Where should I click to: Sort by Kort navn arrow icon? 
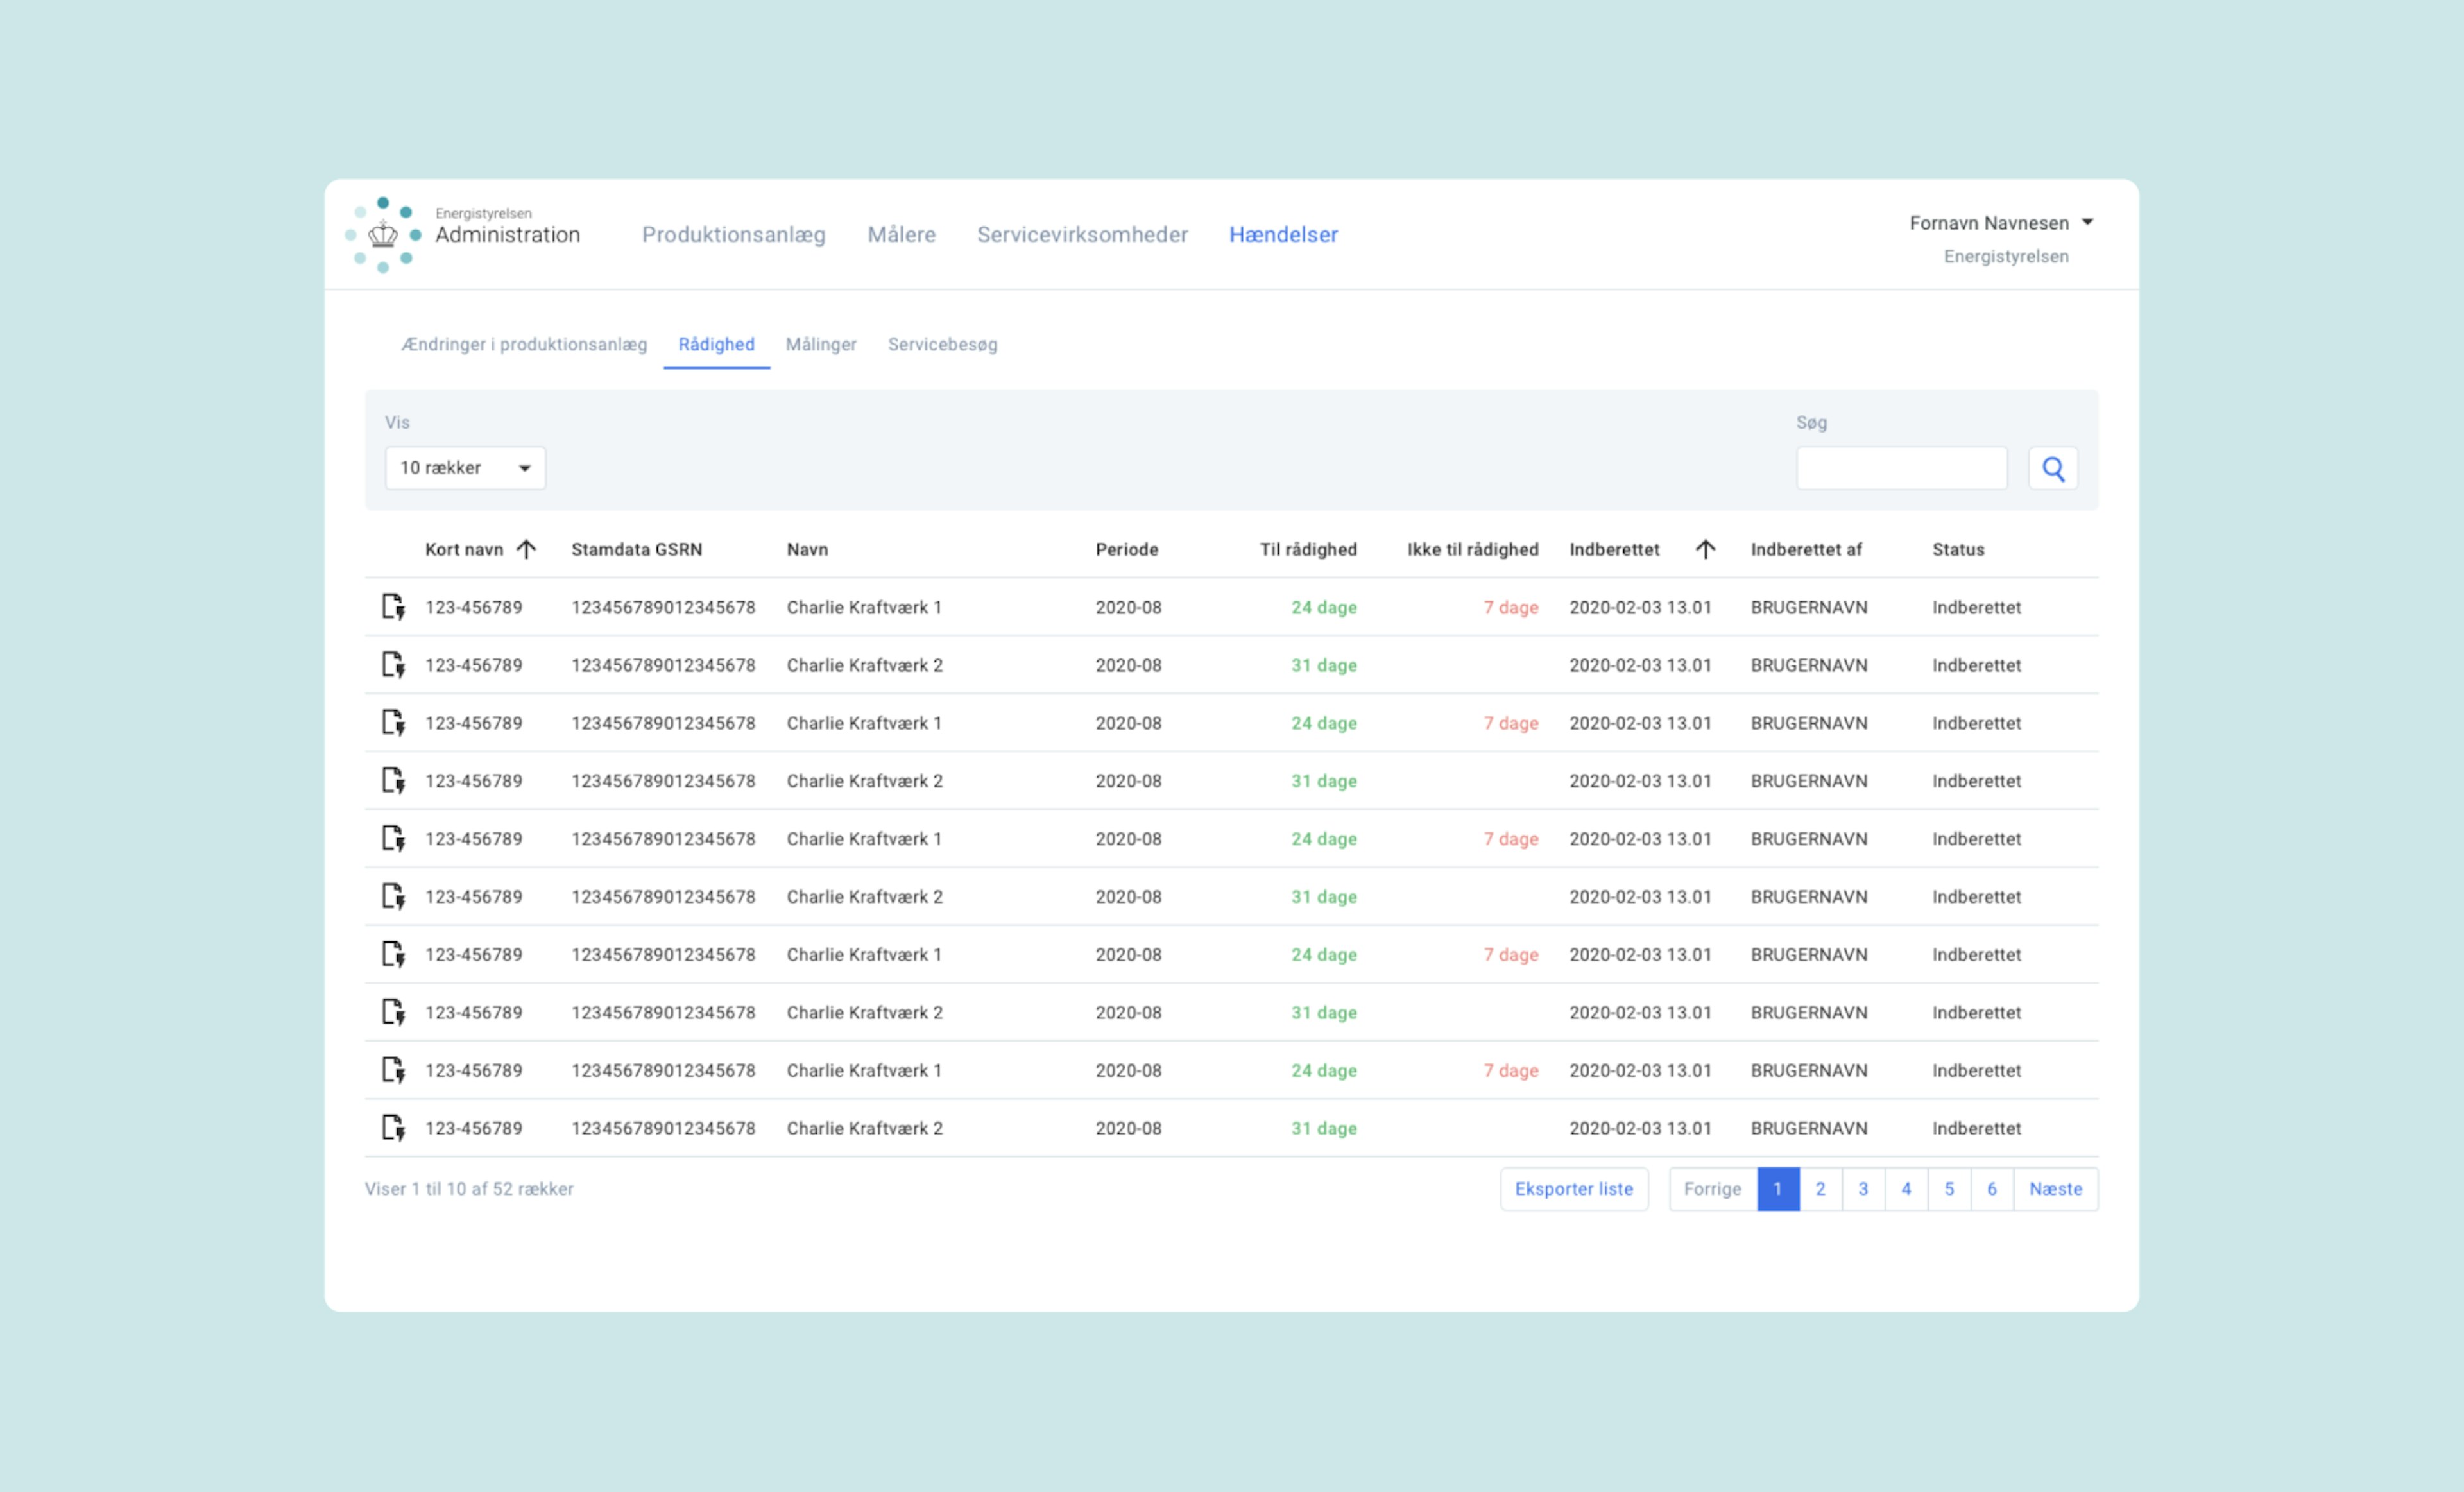coord(526,549)
